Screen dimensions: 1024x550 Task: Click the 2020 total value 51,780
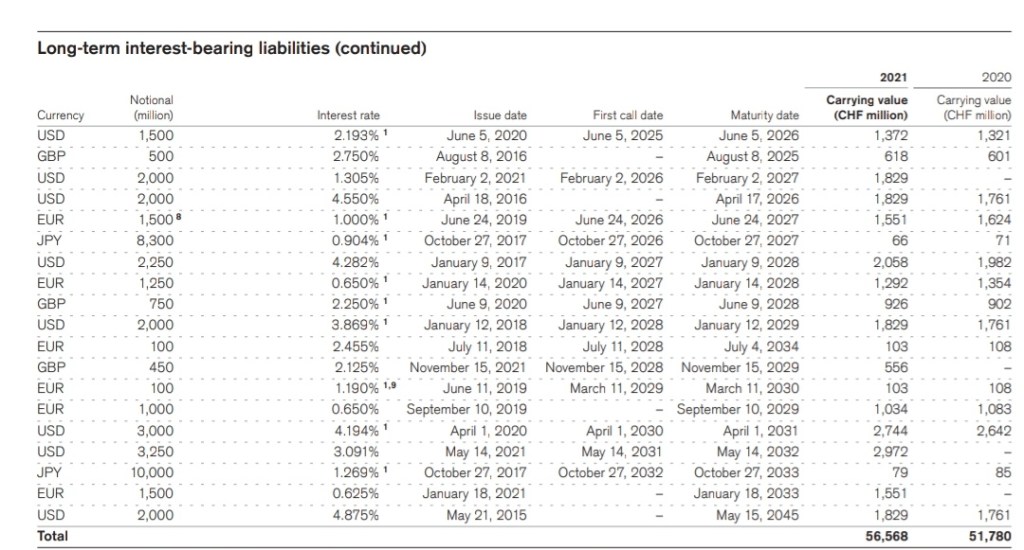click(988, 535)
